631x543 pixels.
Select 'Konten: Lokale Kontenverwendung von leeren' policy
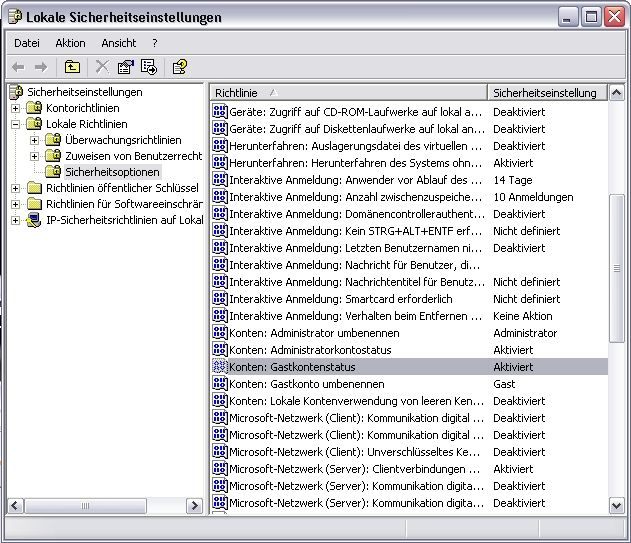coord(357,401)
